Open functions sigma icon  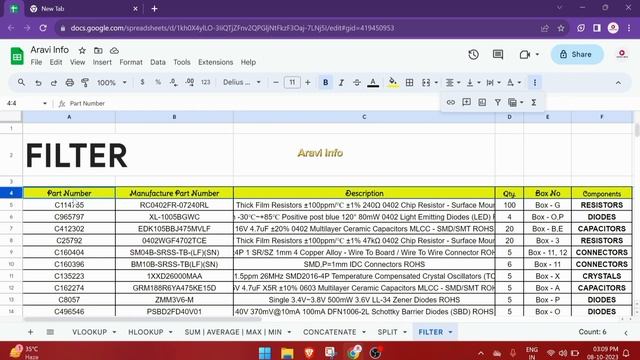click(533, 102)
